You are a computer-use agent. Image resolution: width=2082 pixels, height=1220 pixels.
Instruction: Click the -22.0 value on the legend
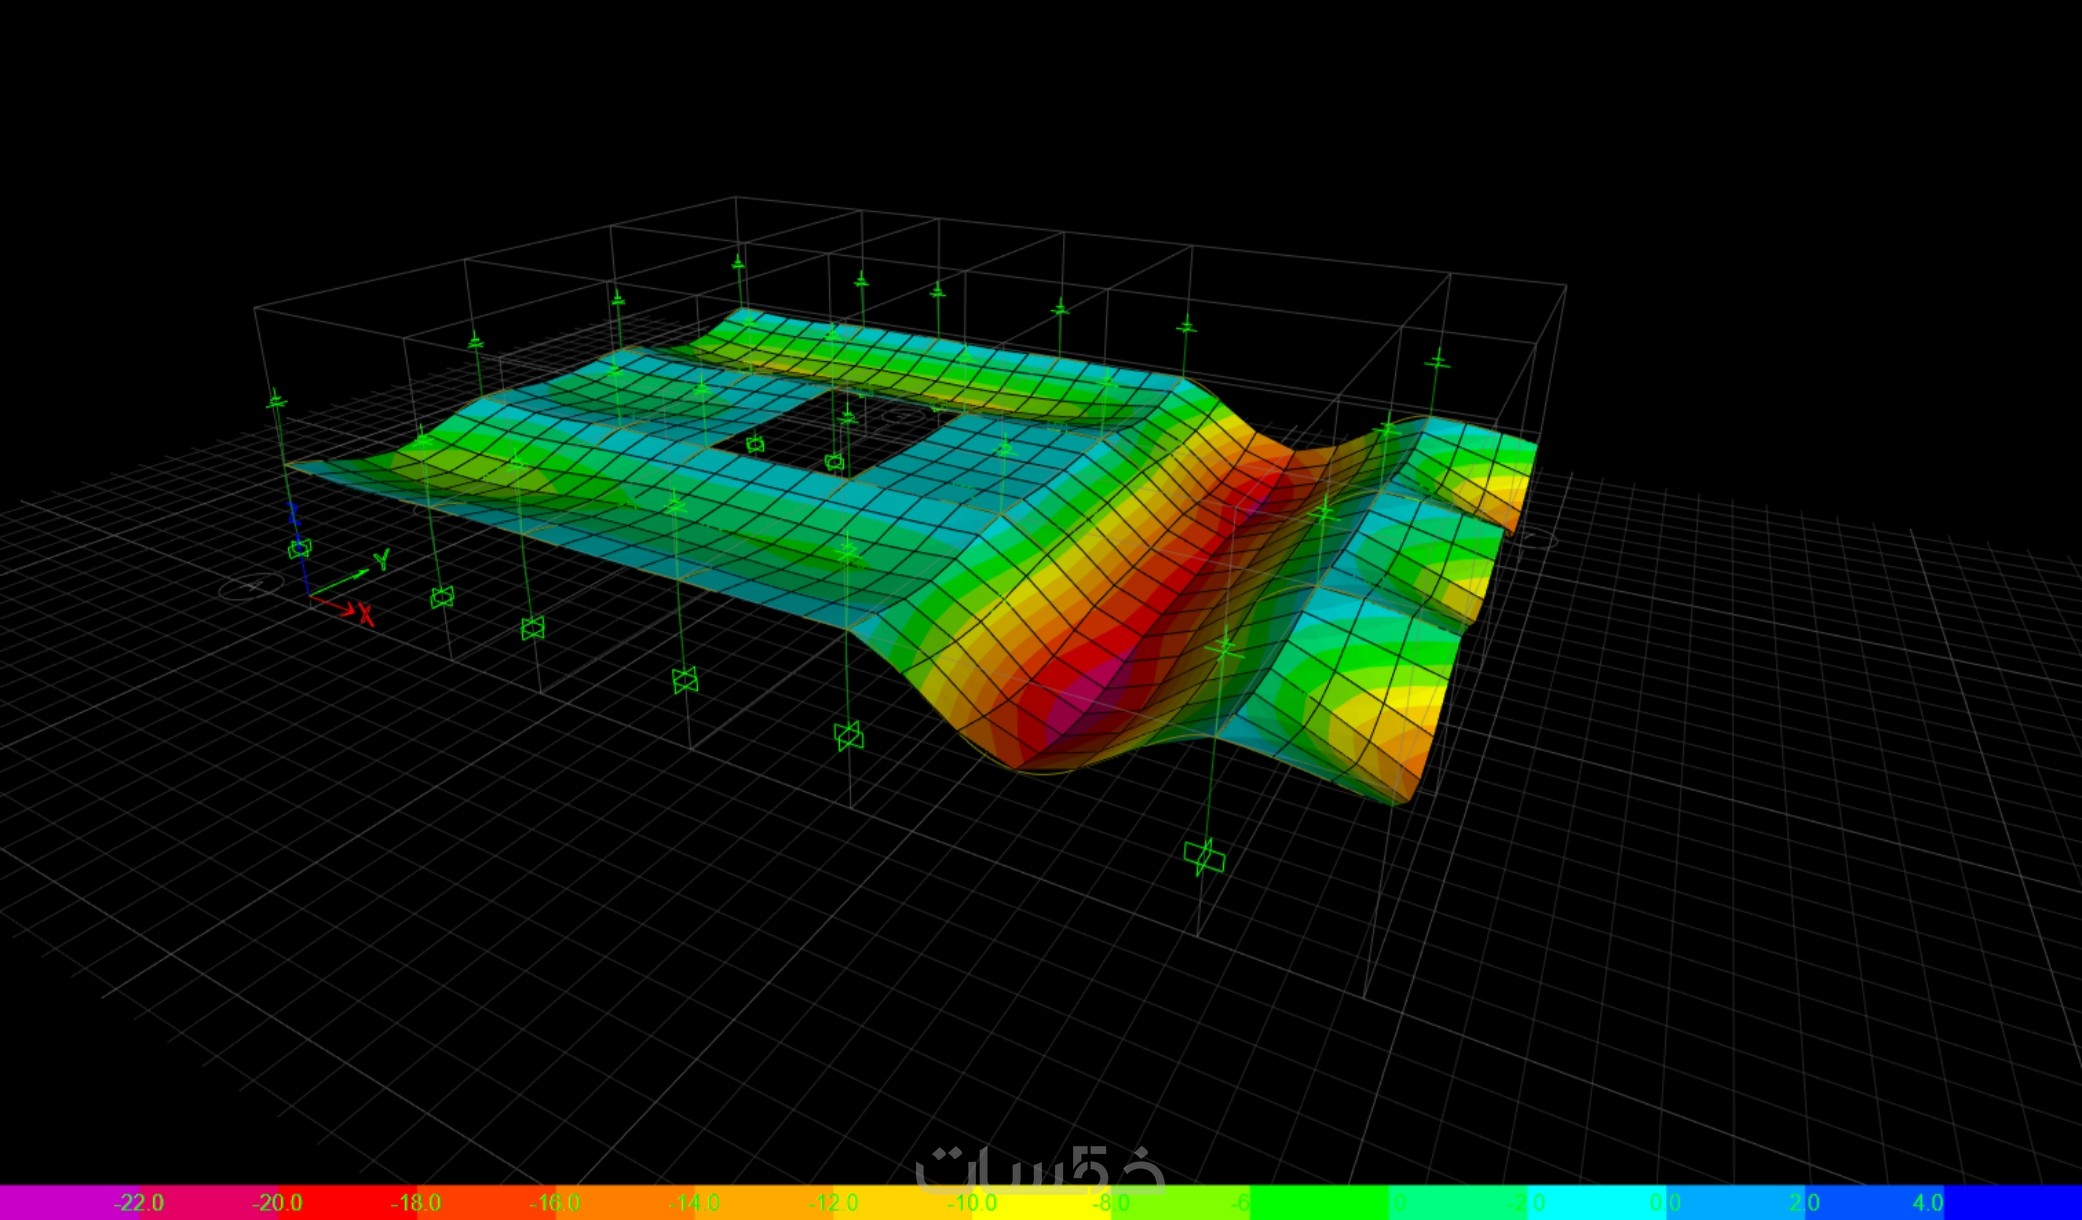[x=138, y=1203]
